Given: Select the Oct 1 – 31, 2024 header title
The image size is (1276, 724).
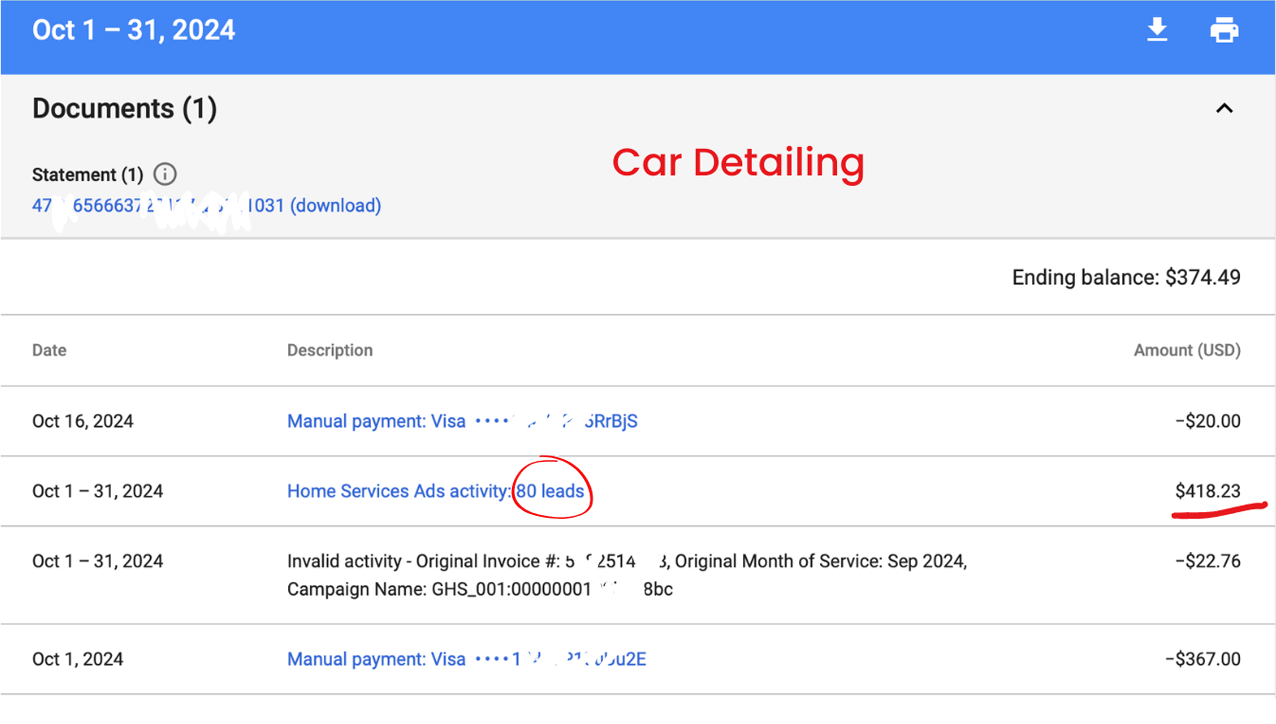Looking at the screenshot, I should click(134, 30).
